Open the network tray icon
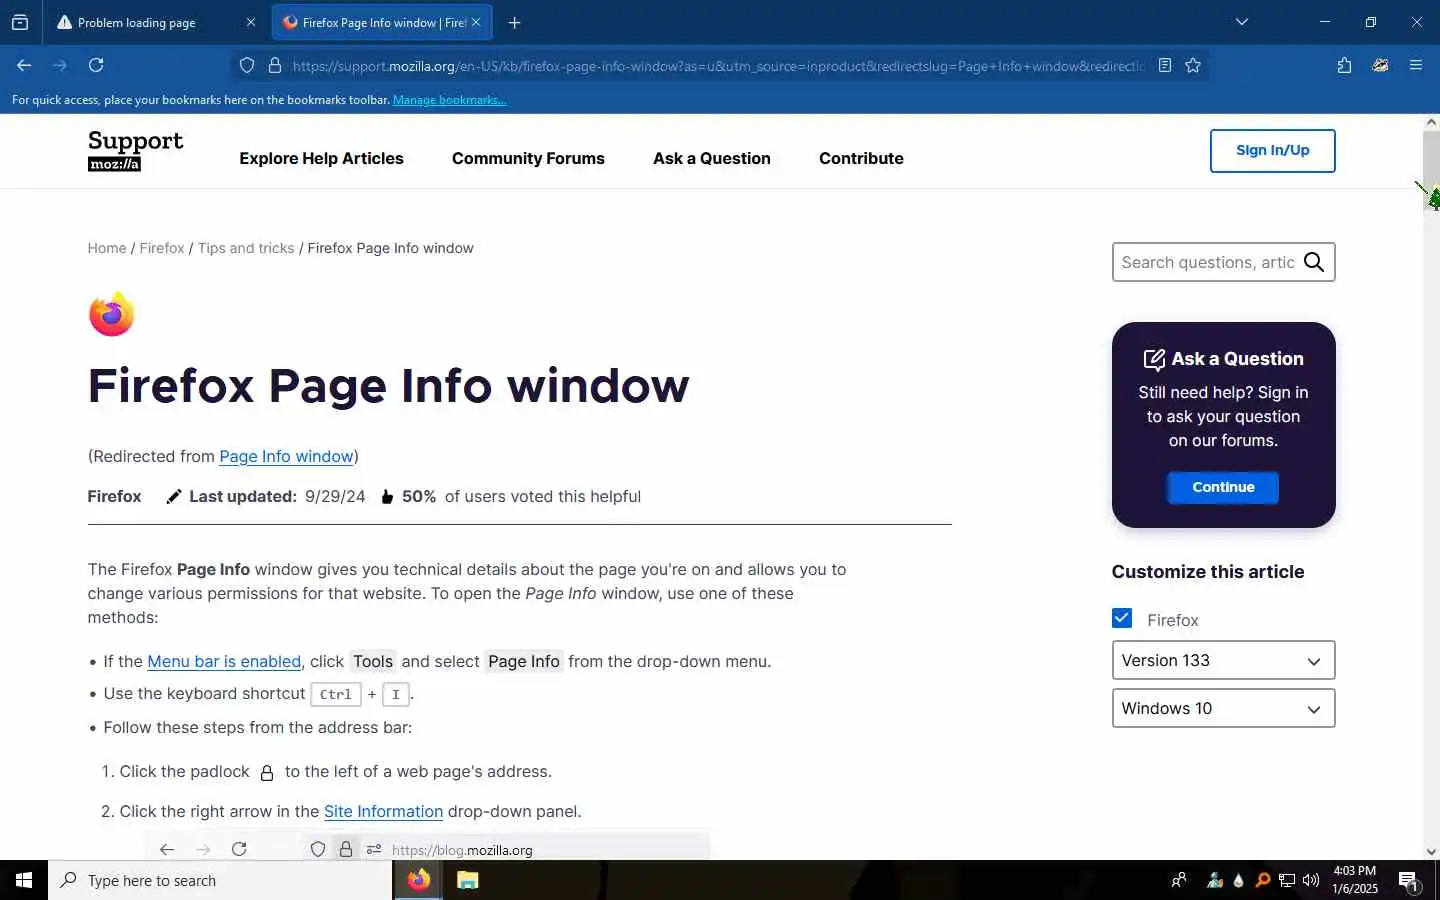Image resolution: width=1440 pixels, height=900 pixels. coord(1287,880)
